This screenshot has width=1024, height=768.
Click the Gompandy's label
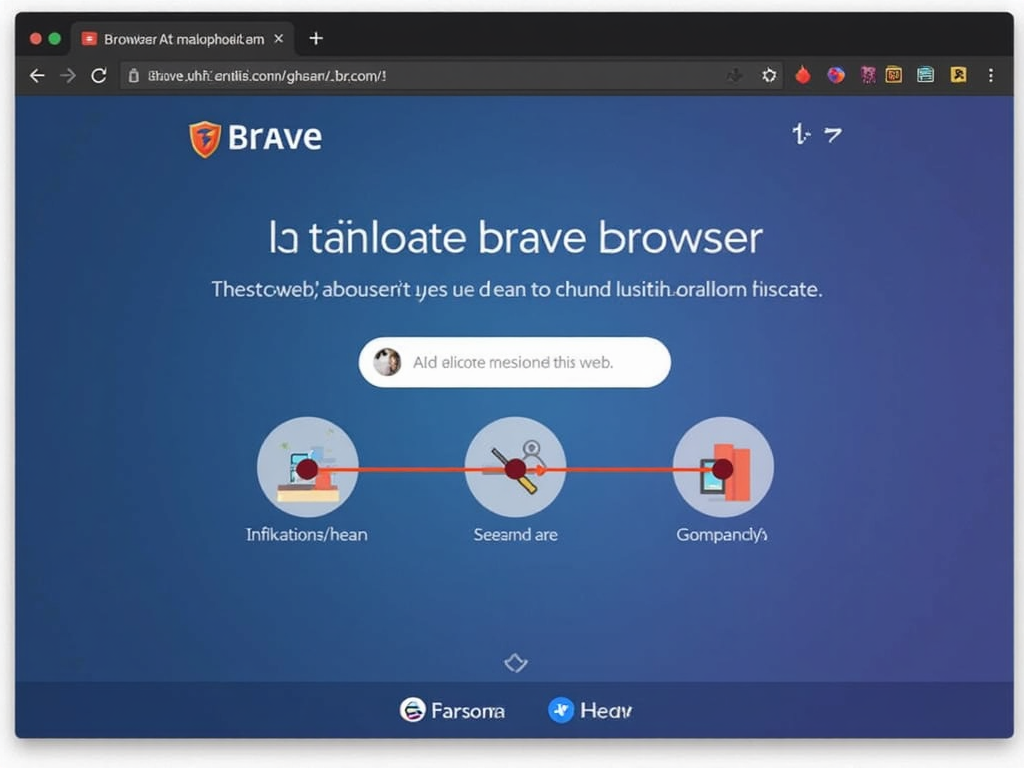722,535
